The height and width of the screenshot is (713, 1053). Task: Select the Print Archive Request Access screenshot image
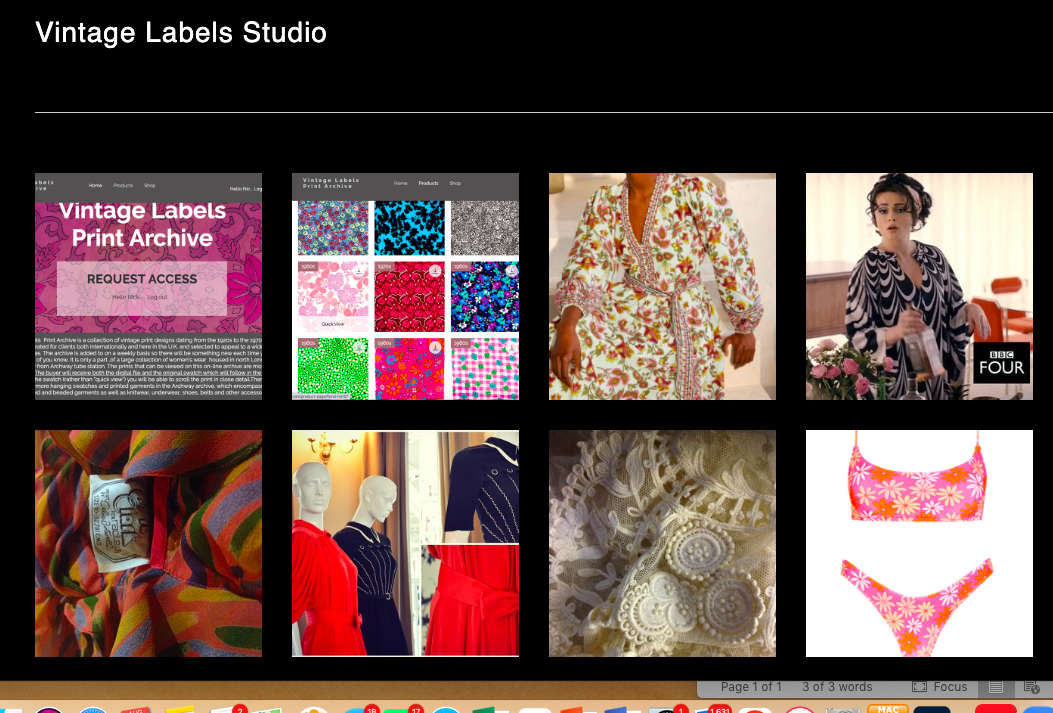tap(148, 287)
